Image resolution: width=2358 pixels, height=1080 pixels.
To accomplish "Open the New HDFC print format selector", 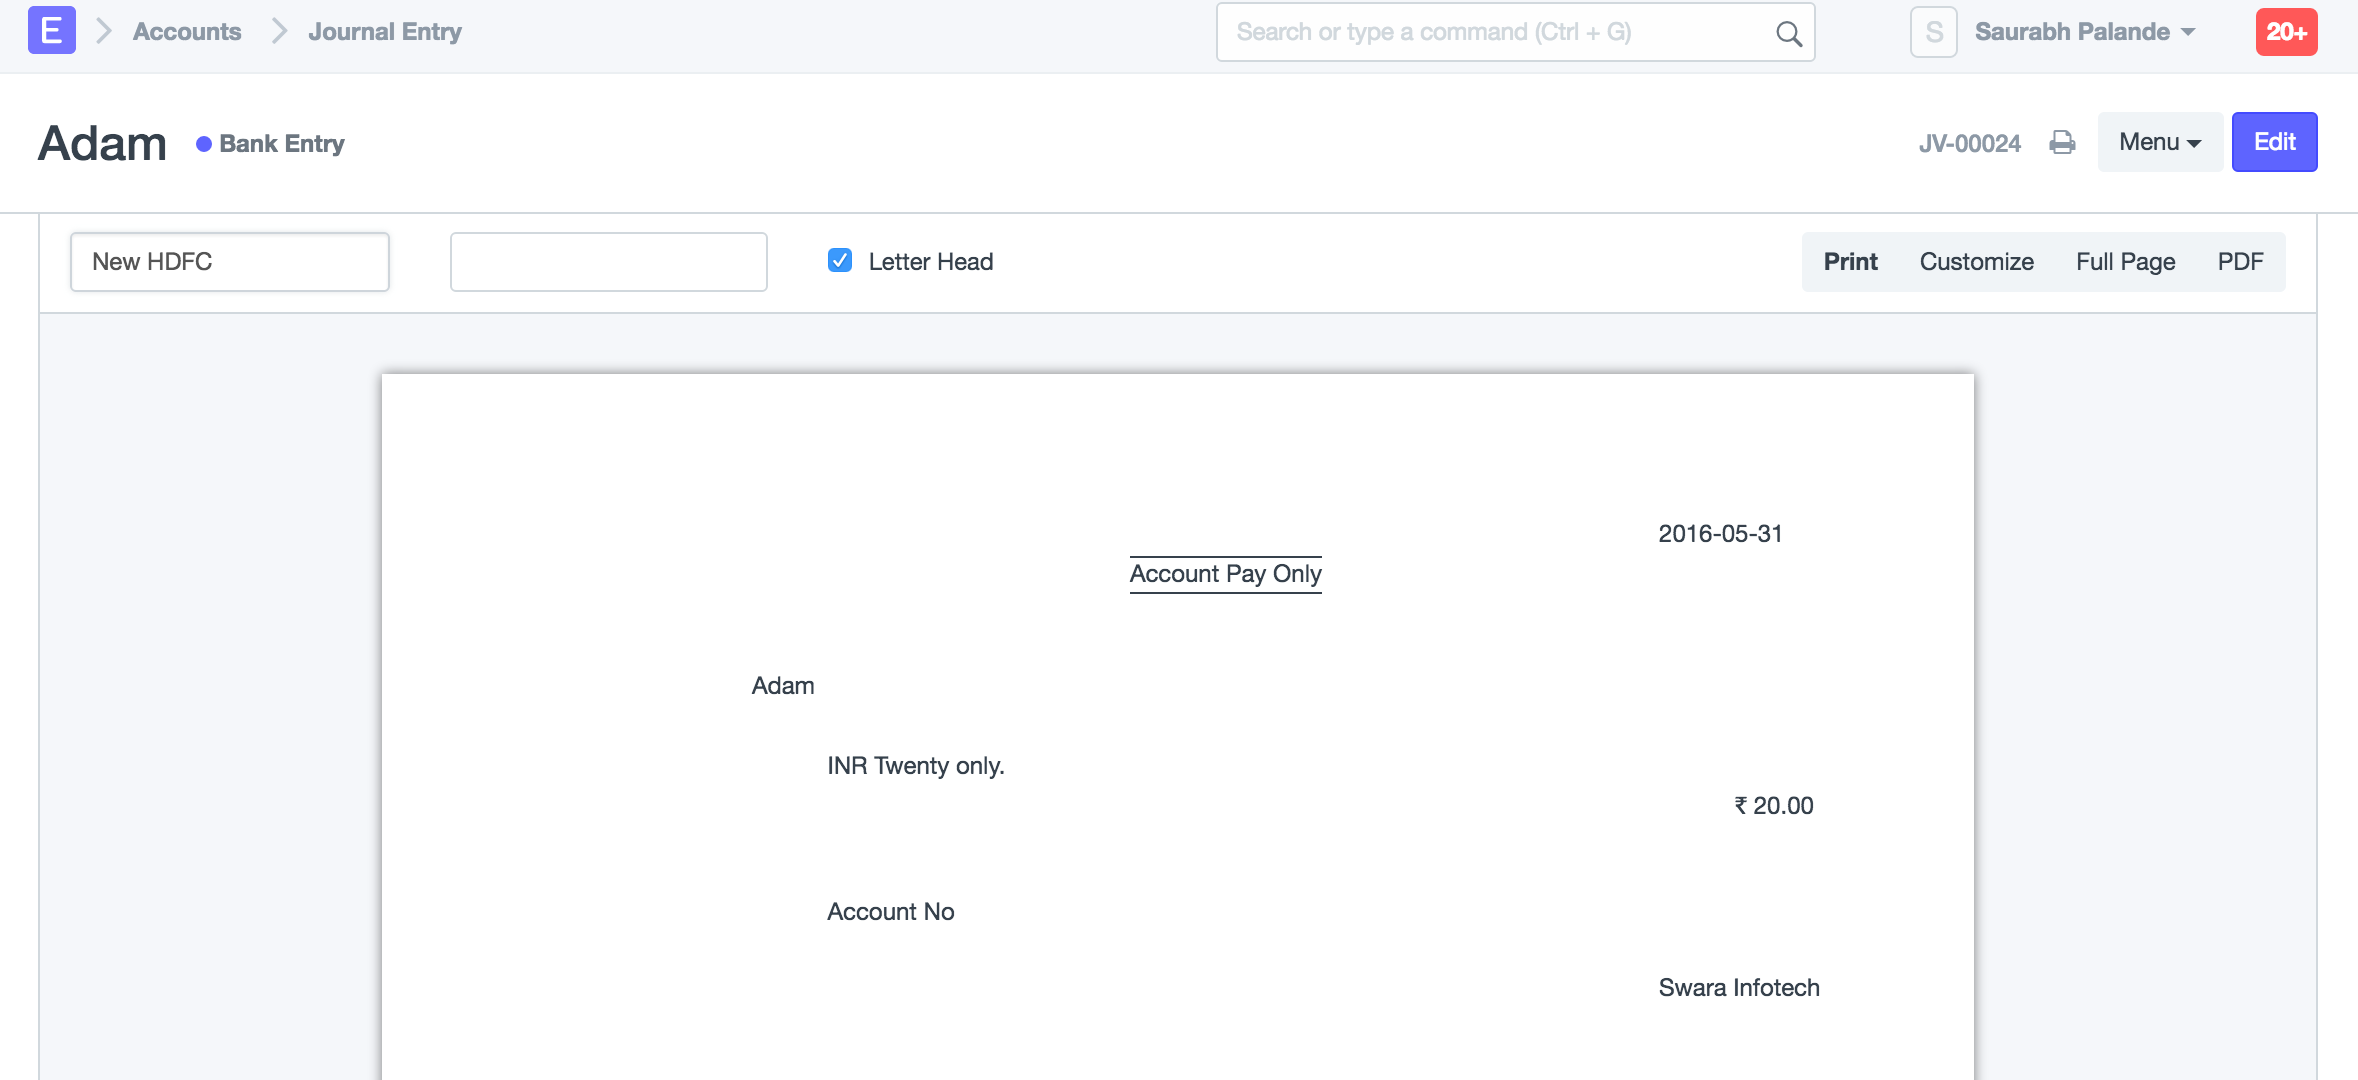I will pyautogui.click(x=230, y=262).
